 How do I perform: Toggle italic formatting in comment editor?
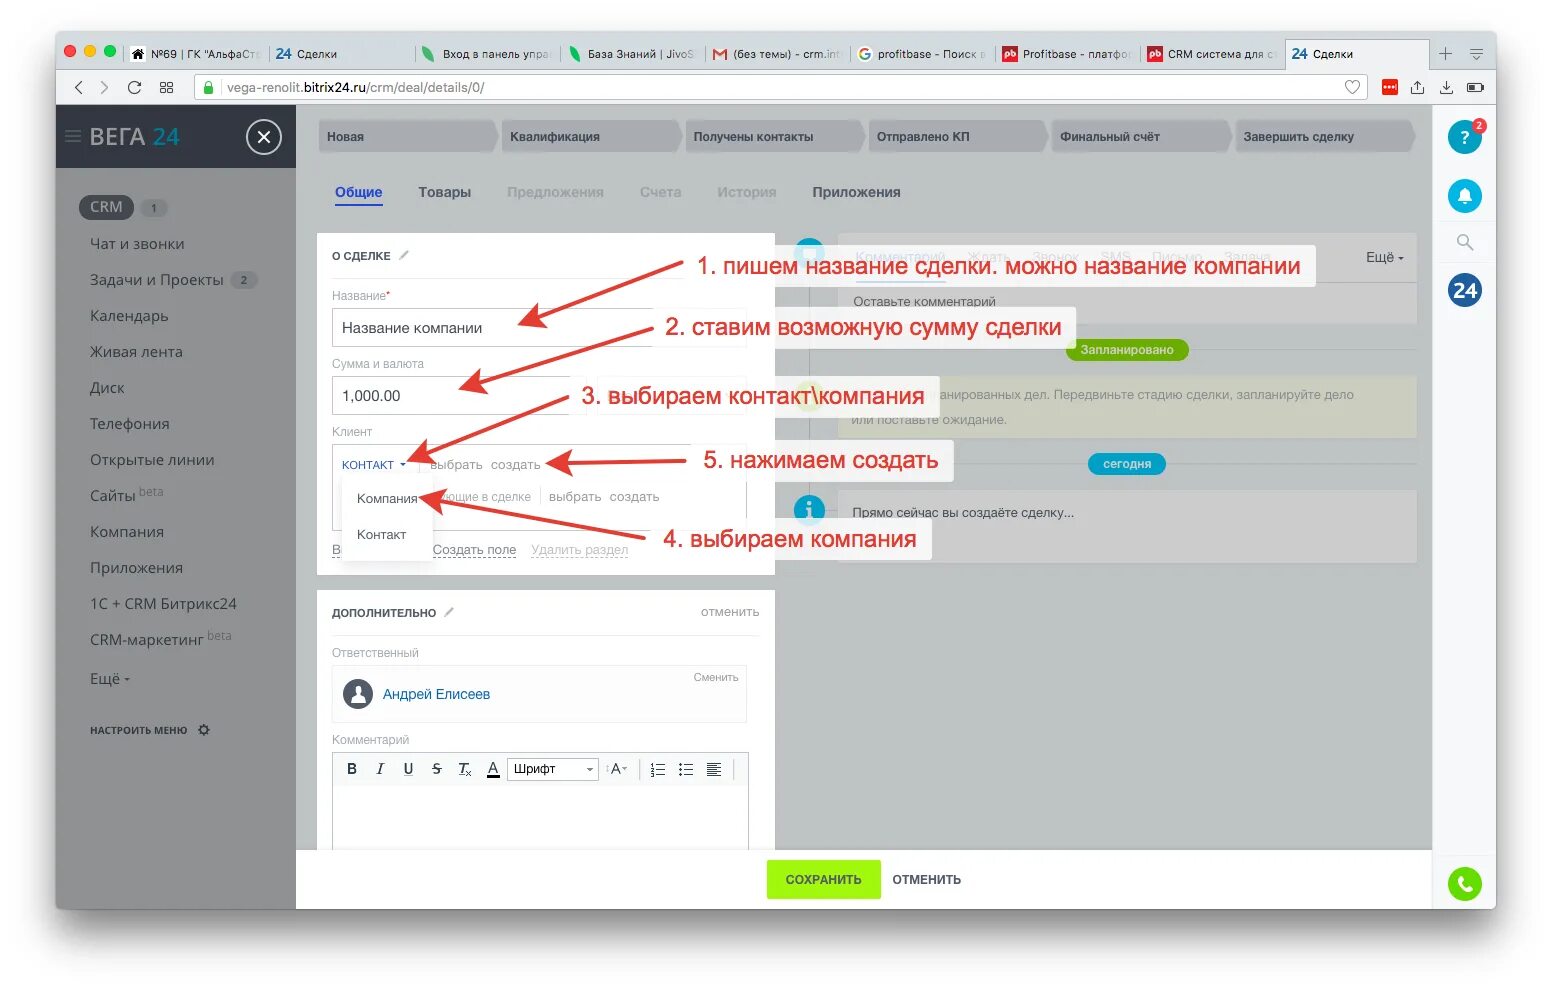(380, 769)
